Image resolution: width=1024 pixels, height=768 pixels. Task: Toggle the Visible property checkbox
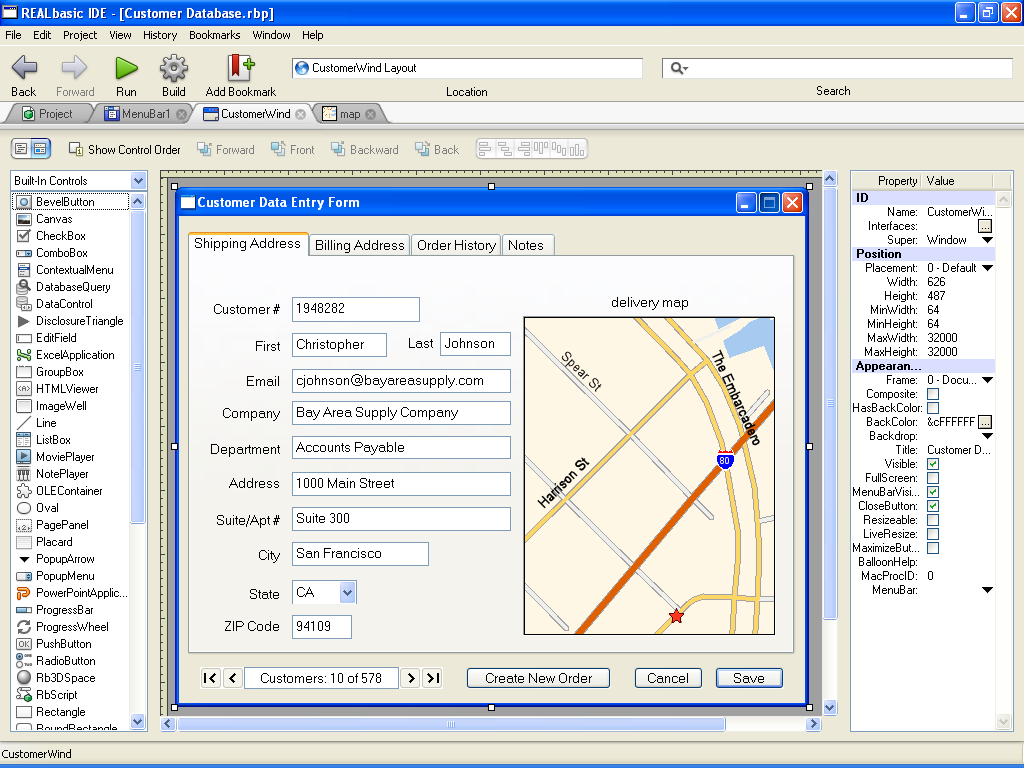(933, 465)
